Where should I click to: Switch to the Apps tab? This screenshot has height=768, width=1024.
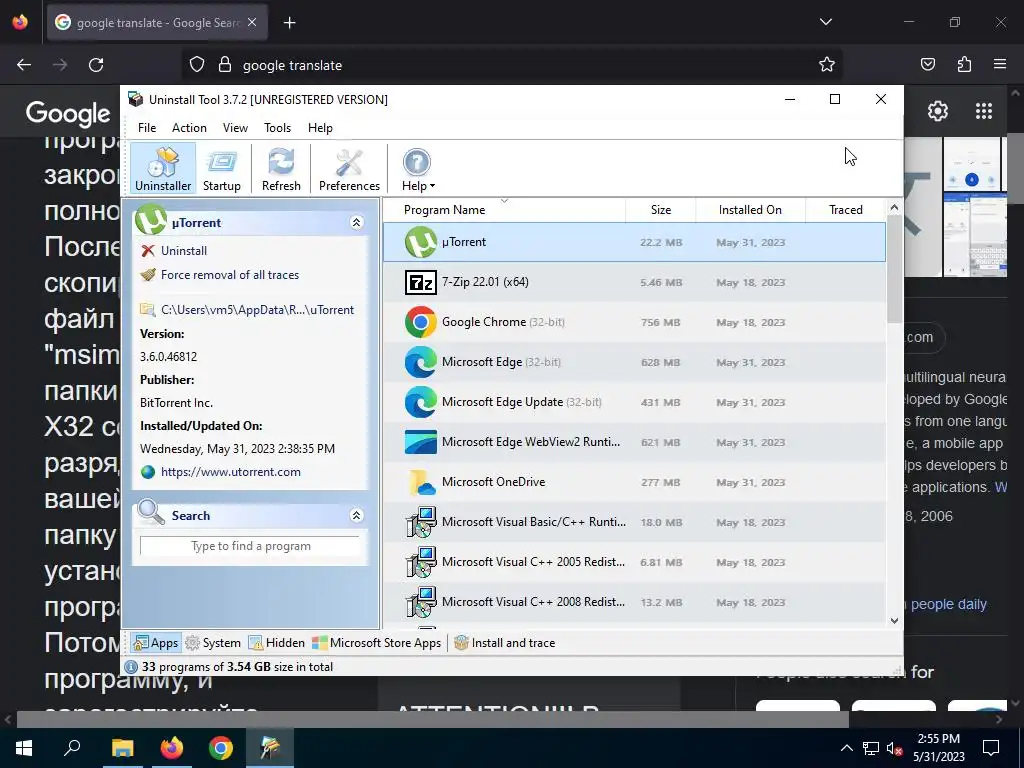pyautogui.click(x=155, y=643)
